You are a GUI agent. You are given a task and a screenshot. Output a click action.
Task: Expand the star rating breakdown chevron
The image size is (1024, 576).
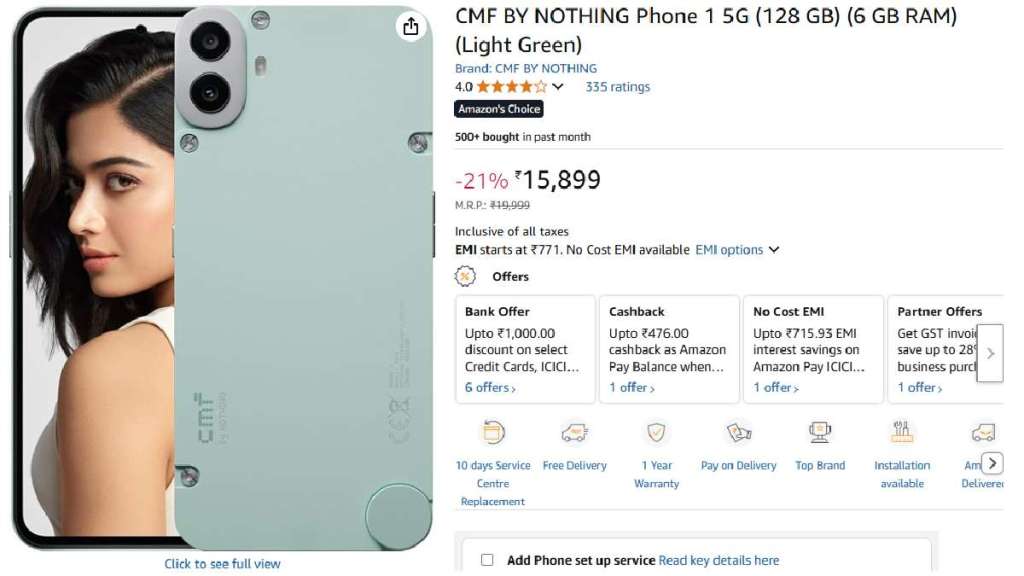coord(558,87)
